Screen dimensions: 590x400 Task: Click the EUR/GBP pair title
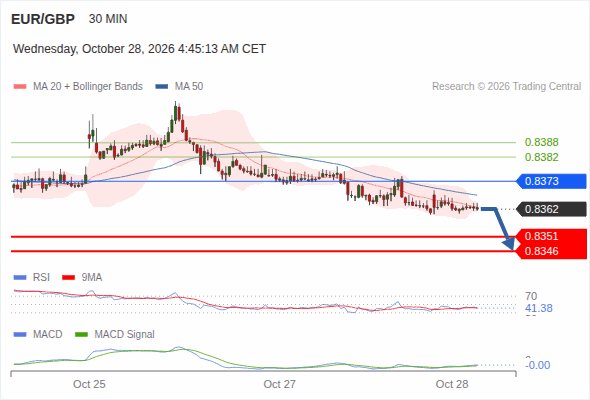[43, 19]
